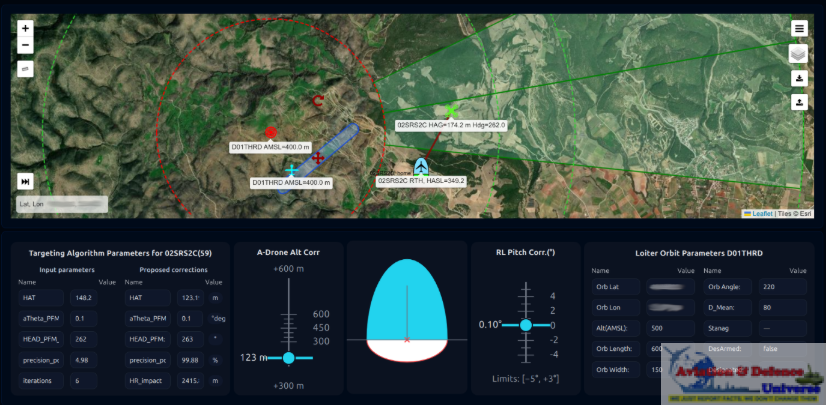
Task: Select the Orb Angle value field 220
Action: click(778, 287)
